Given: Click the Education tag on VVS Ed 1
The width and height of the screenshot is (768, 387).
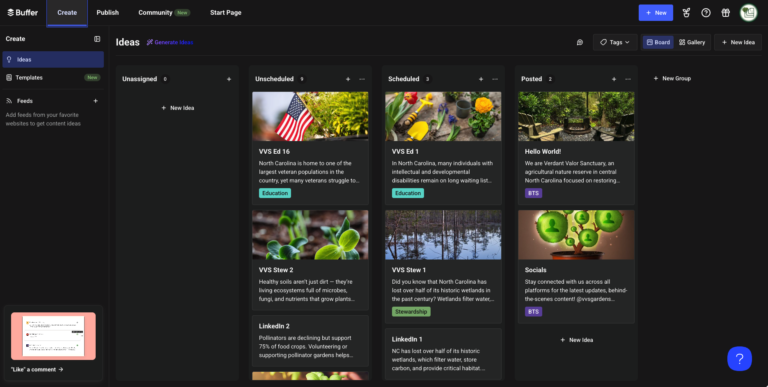Looking at the screenshot, I should click(x=408, y=193).
